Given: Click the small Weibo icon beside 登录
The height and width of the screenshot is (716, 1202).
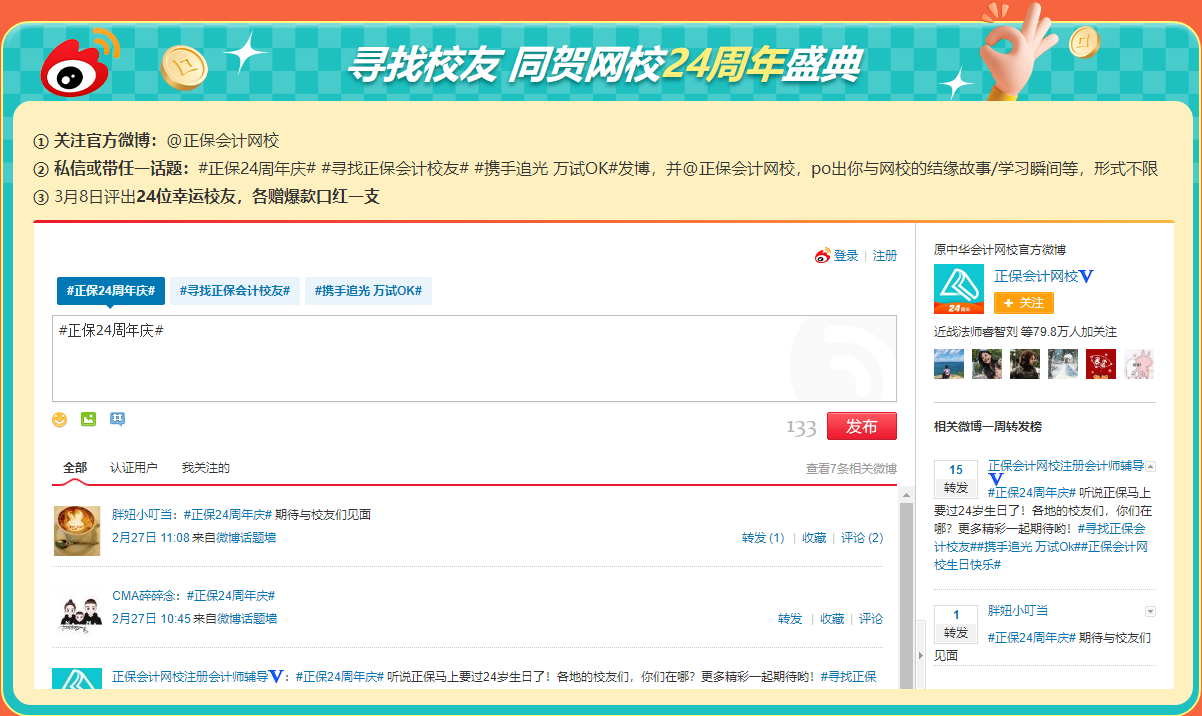Looking at the screenshot, I should (822, 256).
